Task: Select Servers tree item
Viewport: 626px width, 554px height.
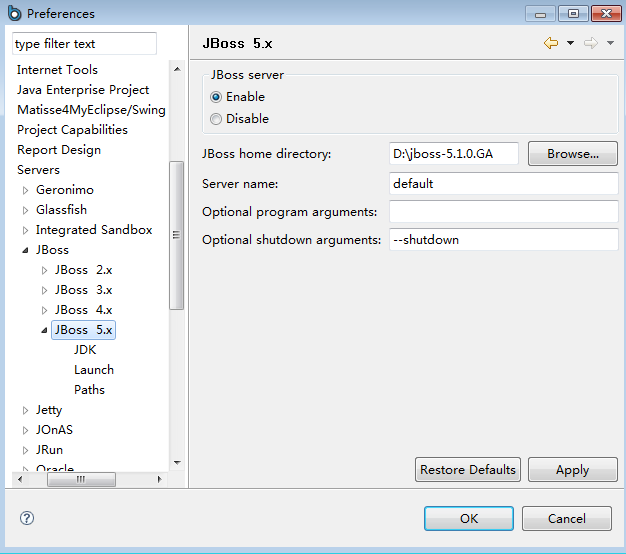Action: point(38,170)
